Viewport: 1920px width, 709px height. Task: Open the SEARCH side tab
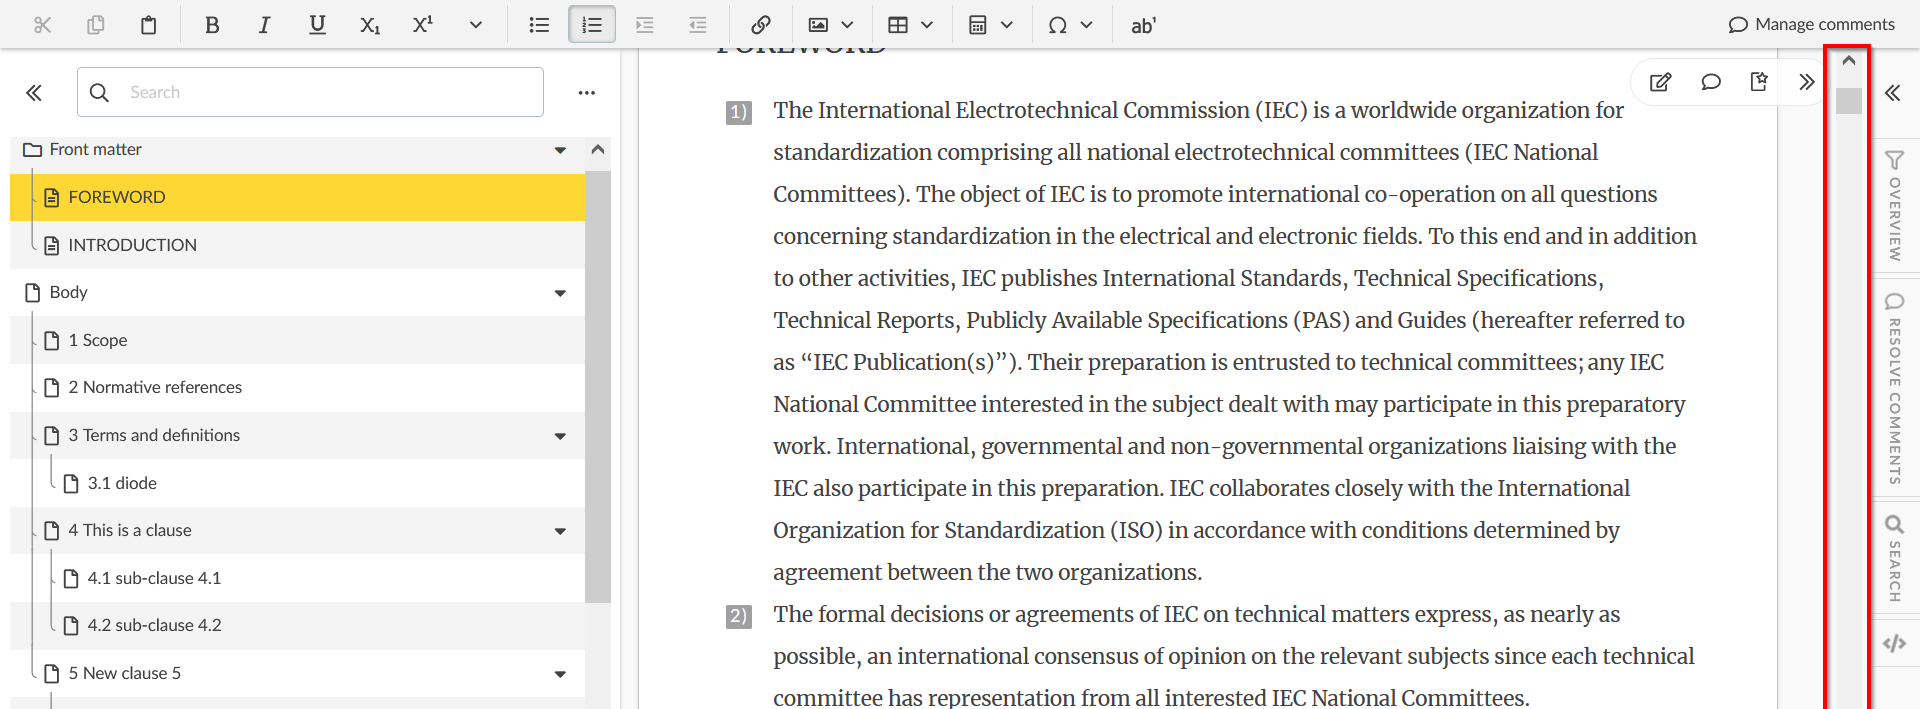[x=1894, y=558]
